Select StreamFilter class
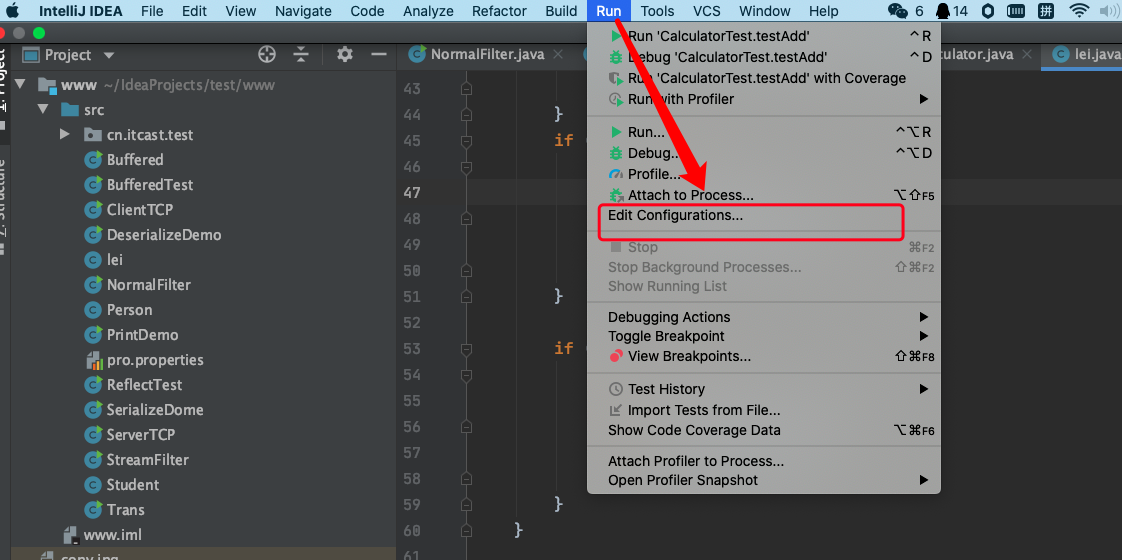Image resolution: width=1122 pixels, height=560 pixels. 147,460
